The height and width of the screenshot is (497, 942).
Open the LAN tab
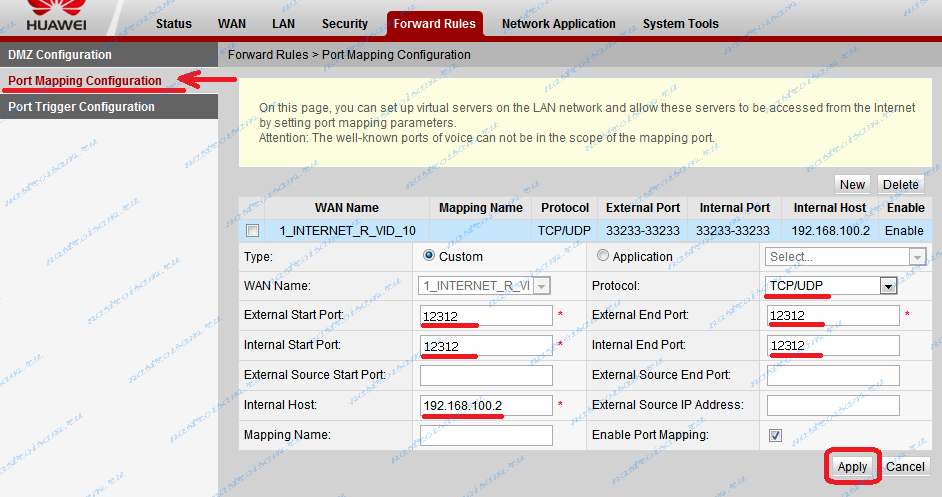283,24
